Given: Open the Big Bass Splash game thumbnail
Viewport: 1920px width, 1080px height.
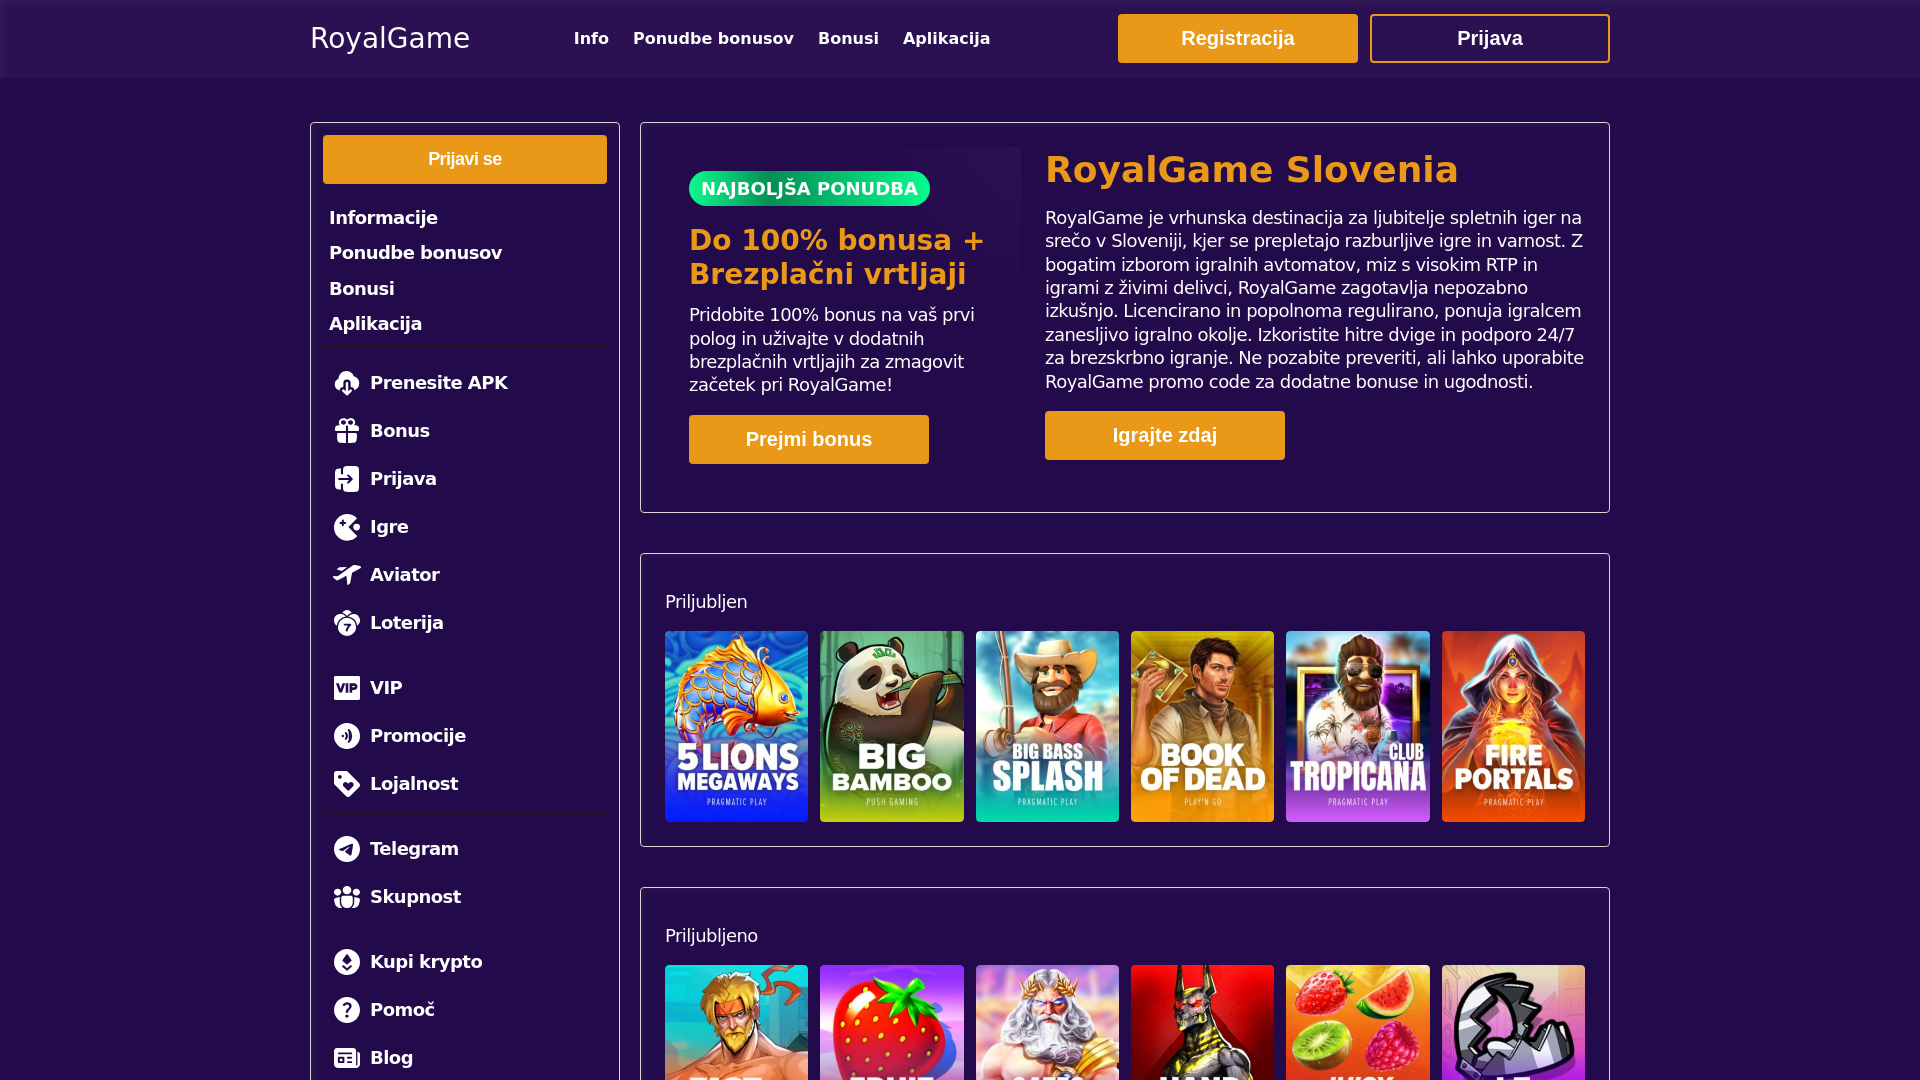Looking at the screenshot, I should point(1047,726).
